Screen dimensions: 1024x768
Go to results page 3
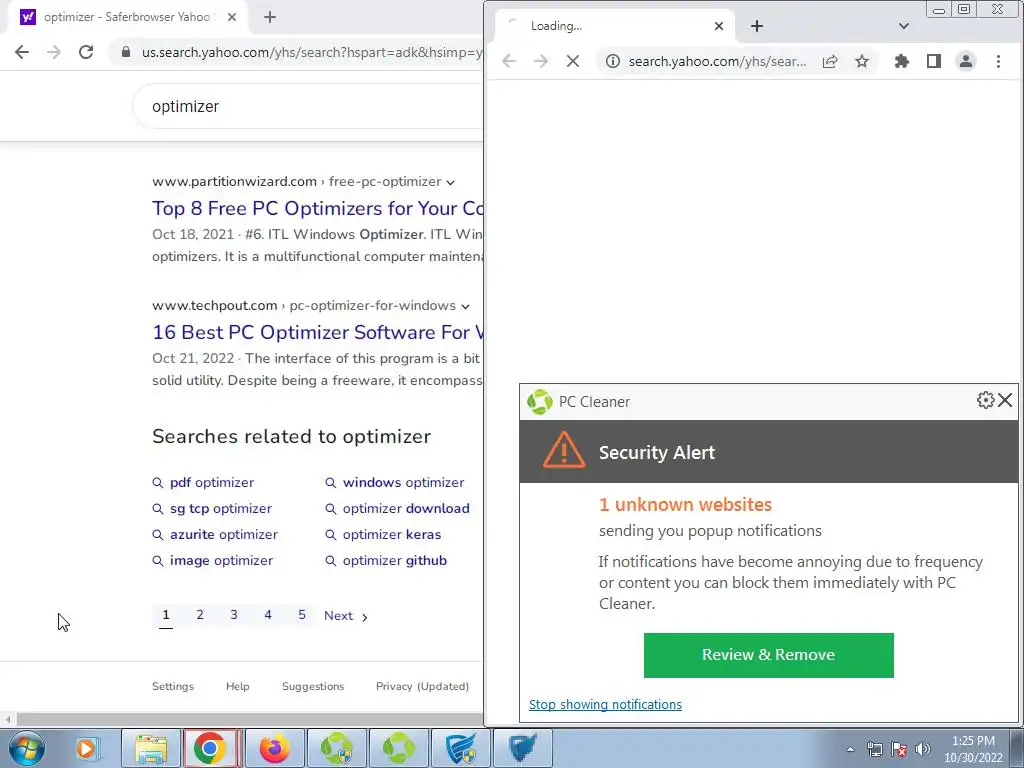click(x=234, y=615)
